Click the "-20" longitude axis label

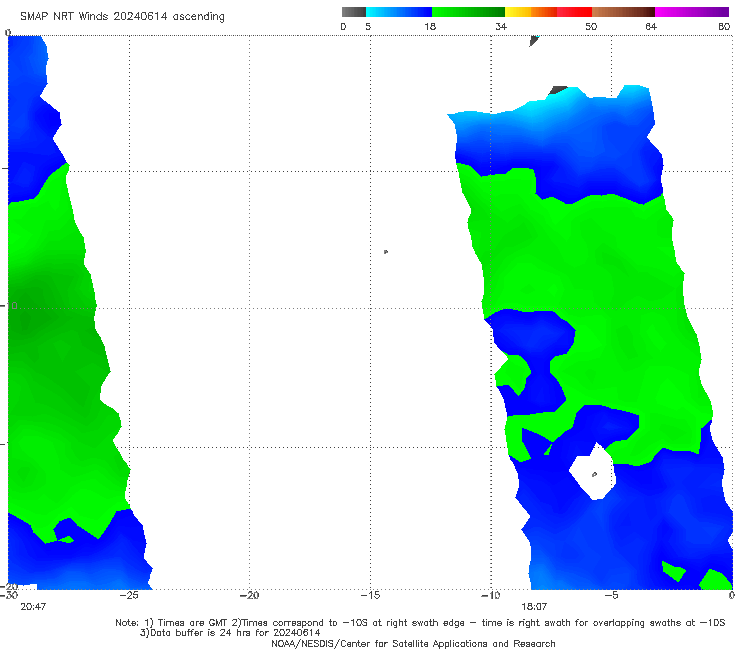pos(249,595)
